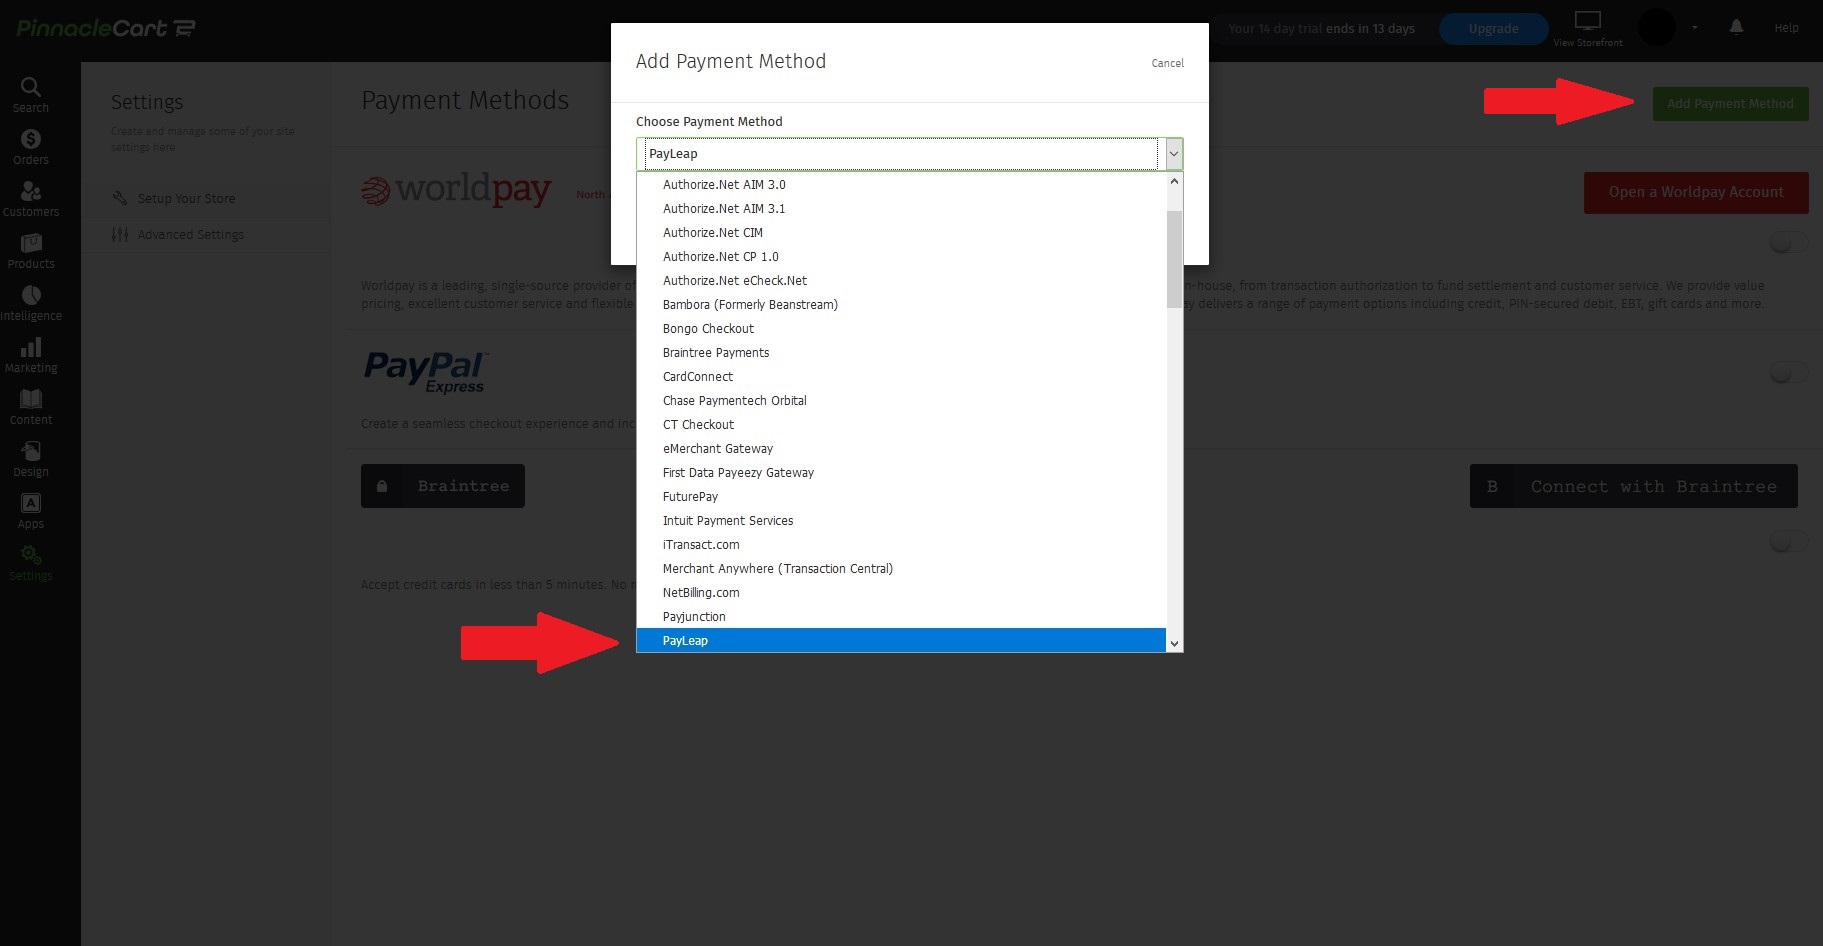Click the user avatar circle
The height and width of the screenshot is (946, 1823).
pyautogui.click(x=1657, y=28)
